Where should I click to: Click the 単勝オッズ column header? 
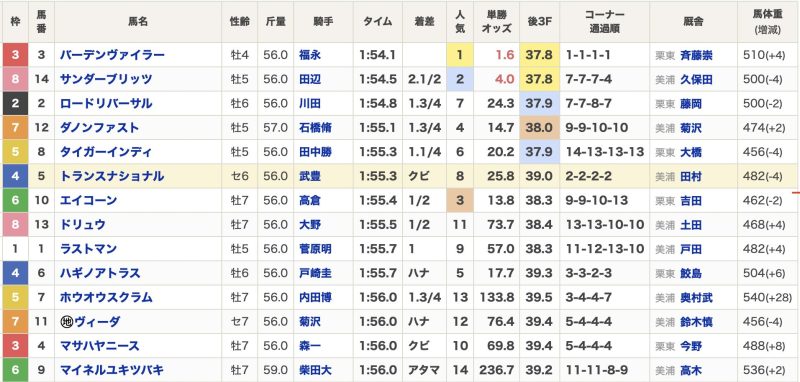[496, 22]
